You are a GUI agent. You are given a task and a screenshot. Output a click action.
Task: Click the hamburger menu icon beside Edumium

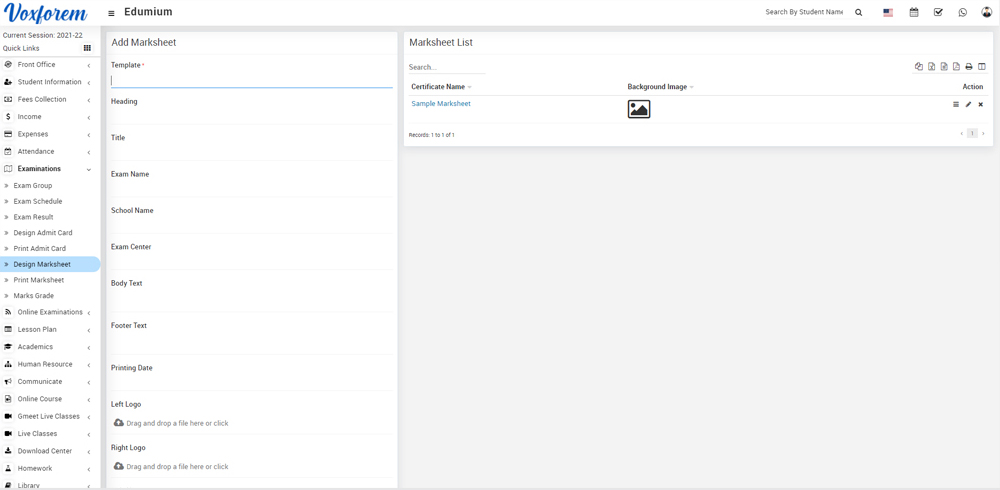pyautogui.click(x=111, y=13)
